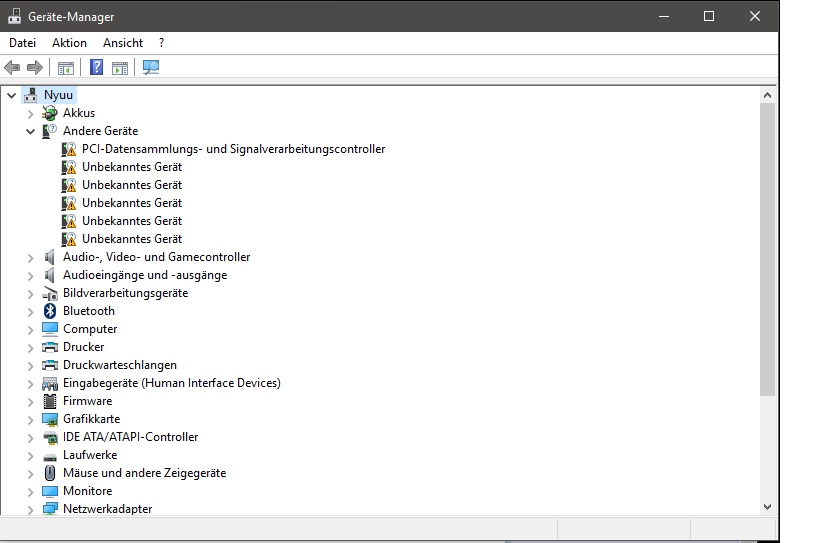Expand the Akkus category
This screenshot has width=819, height=543.
pyautogui.click(x=30, y=113)
